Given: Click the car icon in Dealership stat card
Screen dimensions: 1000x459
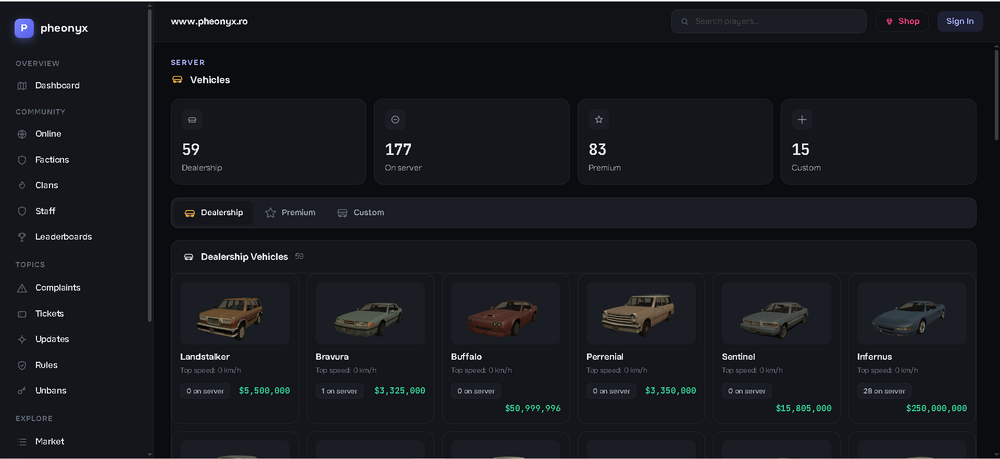Looking at the screenshot, I should tap(192, 120).
